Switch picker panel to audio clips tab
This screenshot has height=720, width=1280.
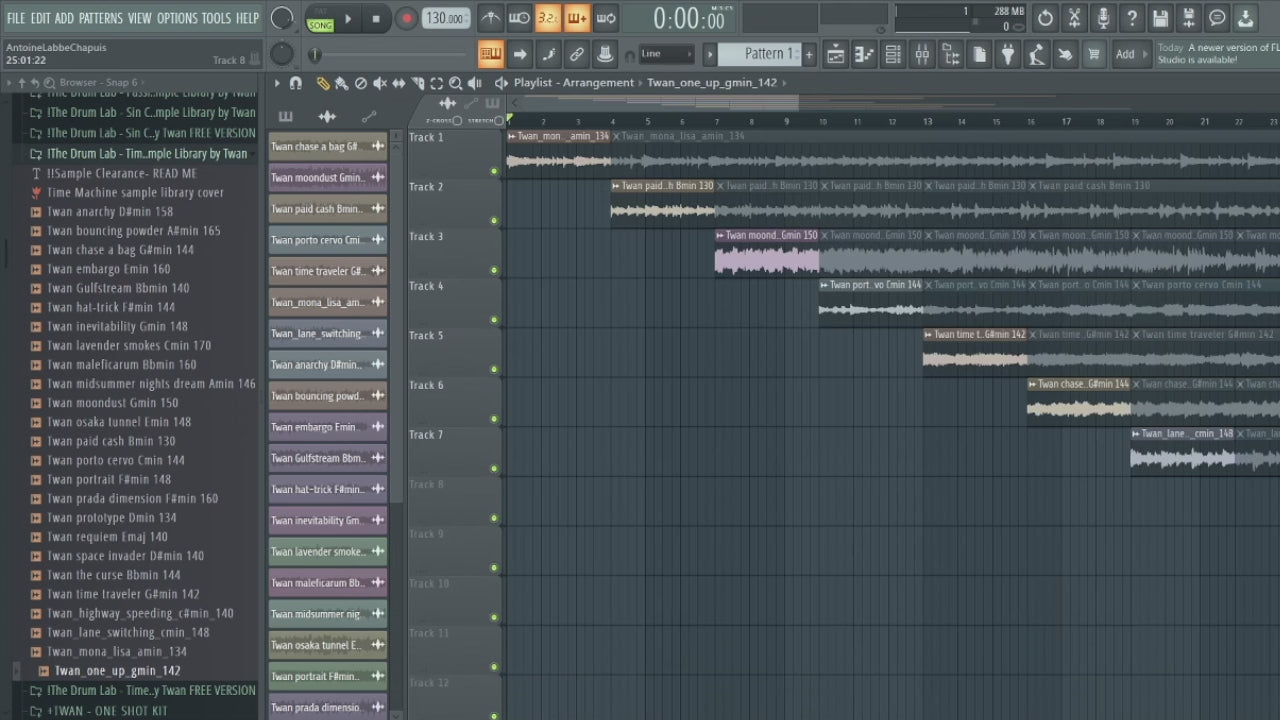pyautogui.click(x=327, y=117)
